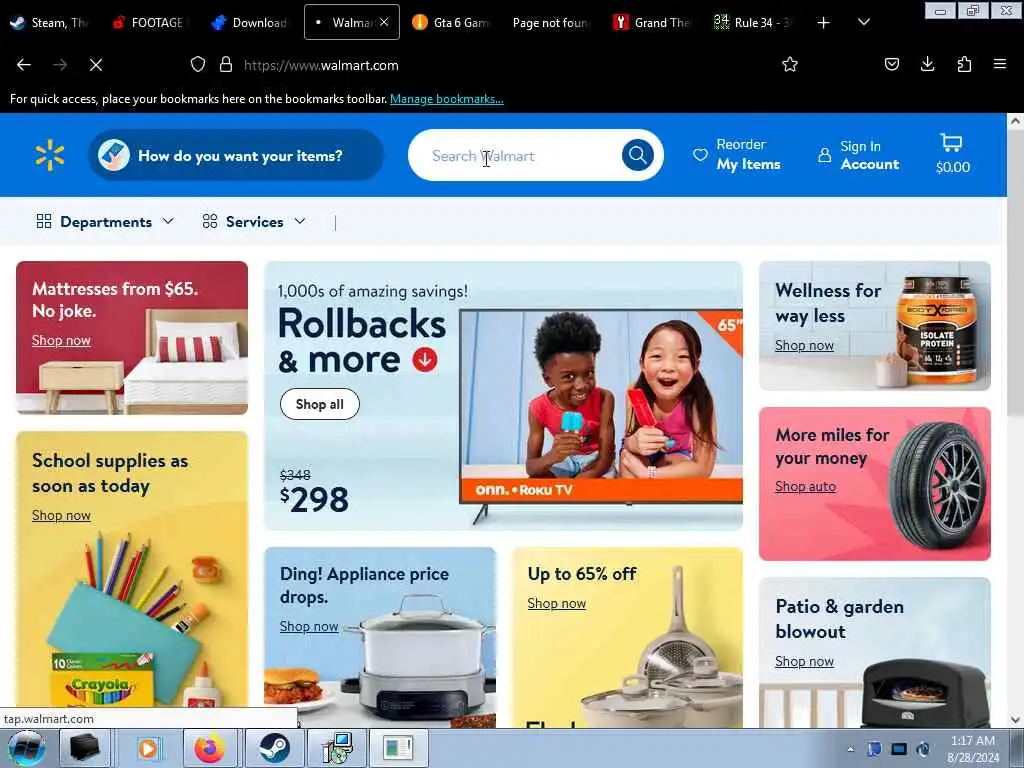Open the Pocket save icon

pyautogui.click(x=892, y=64)
